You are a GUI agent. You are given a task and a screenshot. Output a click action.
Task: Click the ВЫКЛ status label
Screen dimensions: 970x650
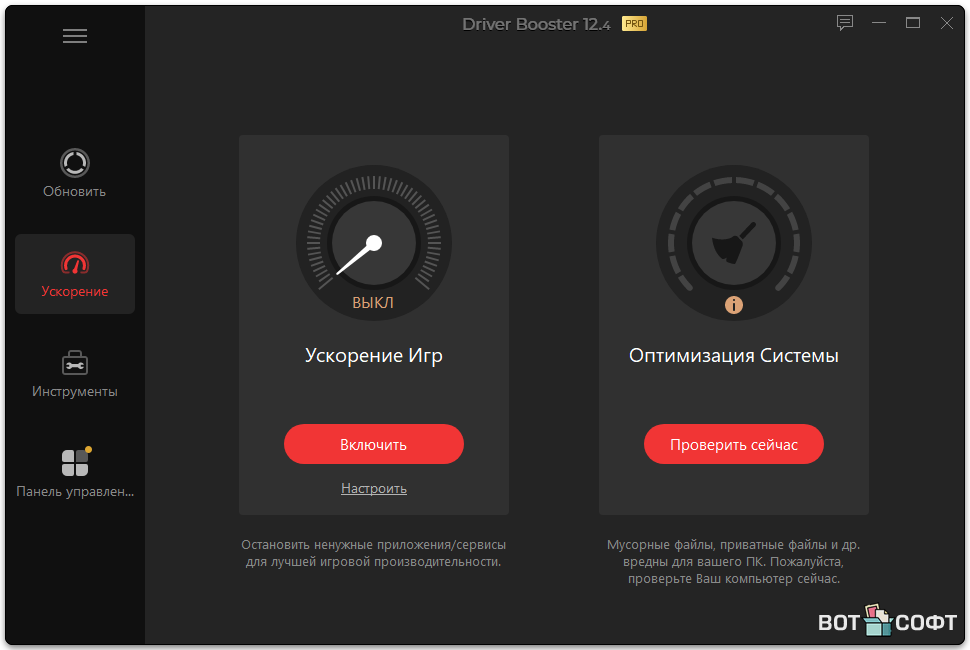[373, 303]
